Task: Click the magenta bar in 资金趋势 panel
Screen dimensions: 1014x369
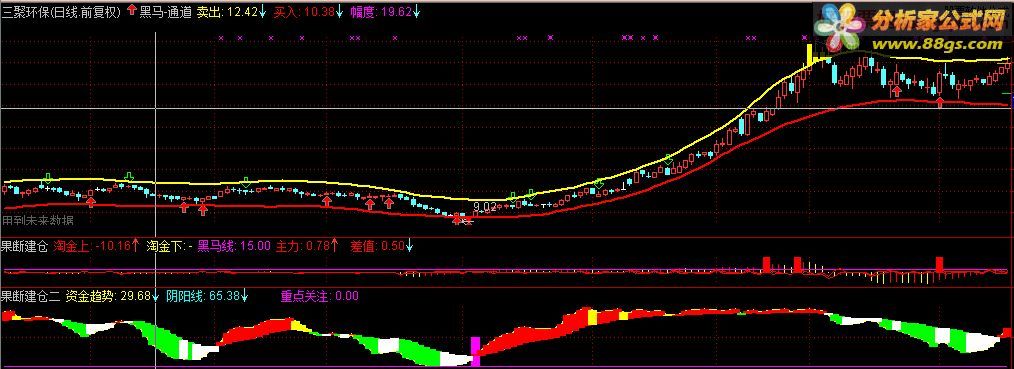Action: (x=476, y=352)
